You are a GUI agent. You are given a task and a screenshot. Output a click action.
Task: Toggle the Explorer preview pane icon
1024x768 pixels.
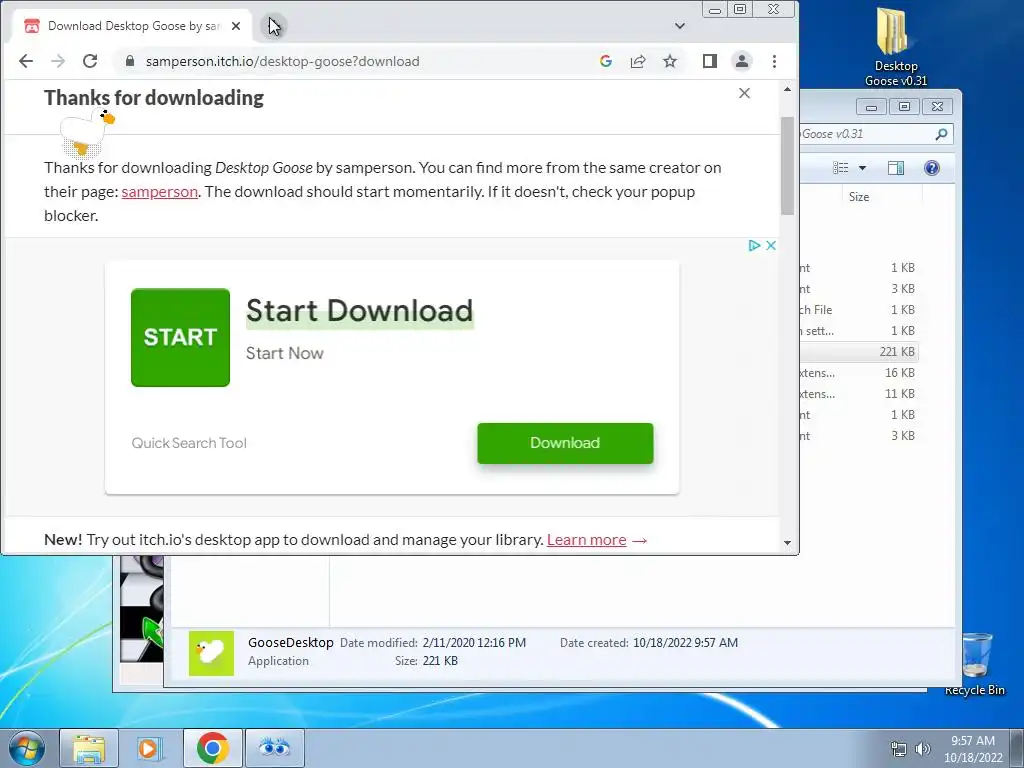tap(896, 168)
